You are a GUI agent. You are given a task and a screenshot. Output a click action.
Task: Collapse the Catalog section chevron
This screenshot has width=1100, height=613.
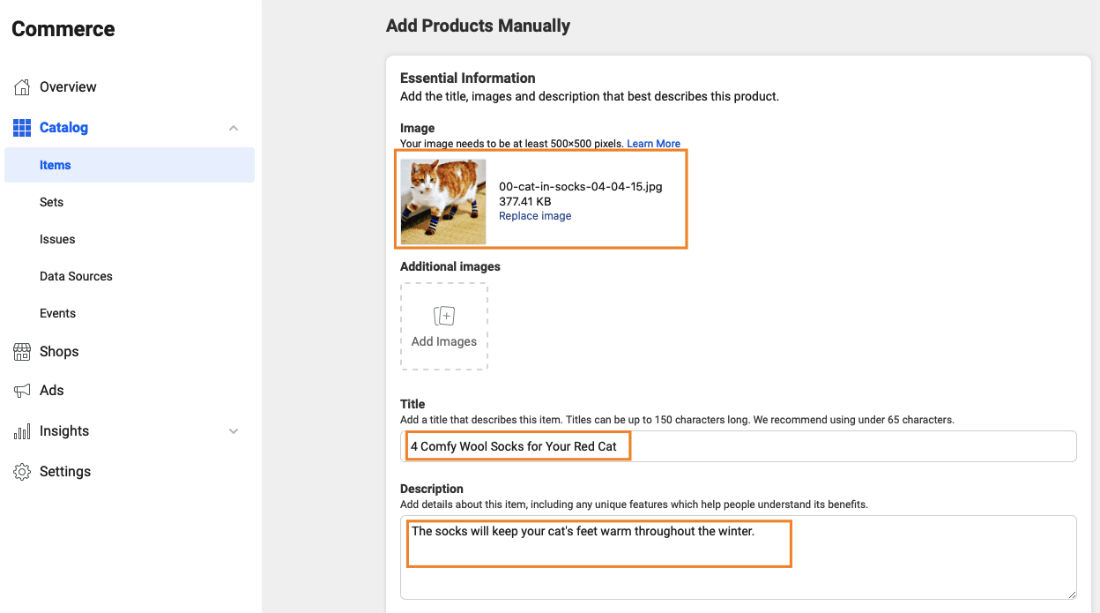coord(233,127)
